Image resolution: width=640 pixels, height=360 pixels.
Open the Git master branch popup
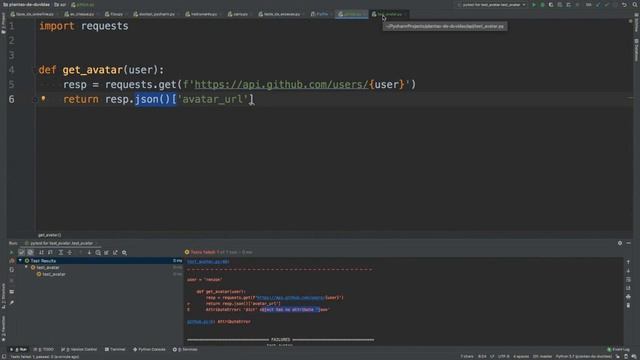pos(542,356)
